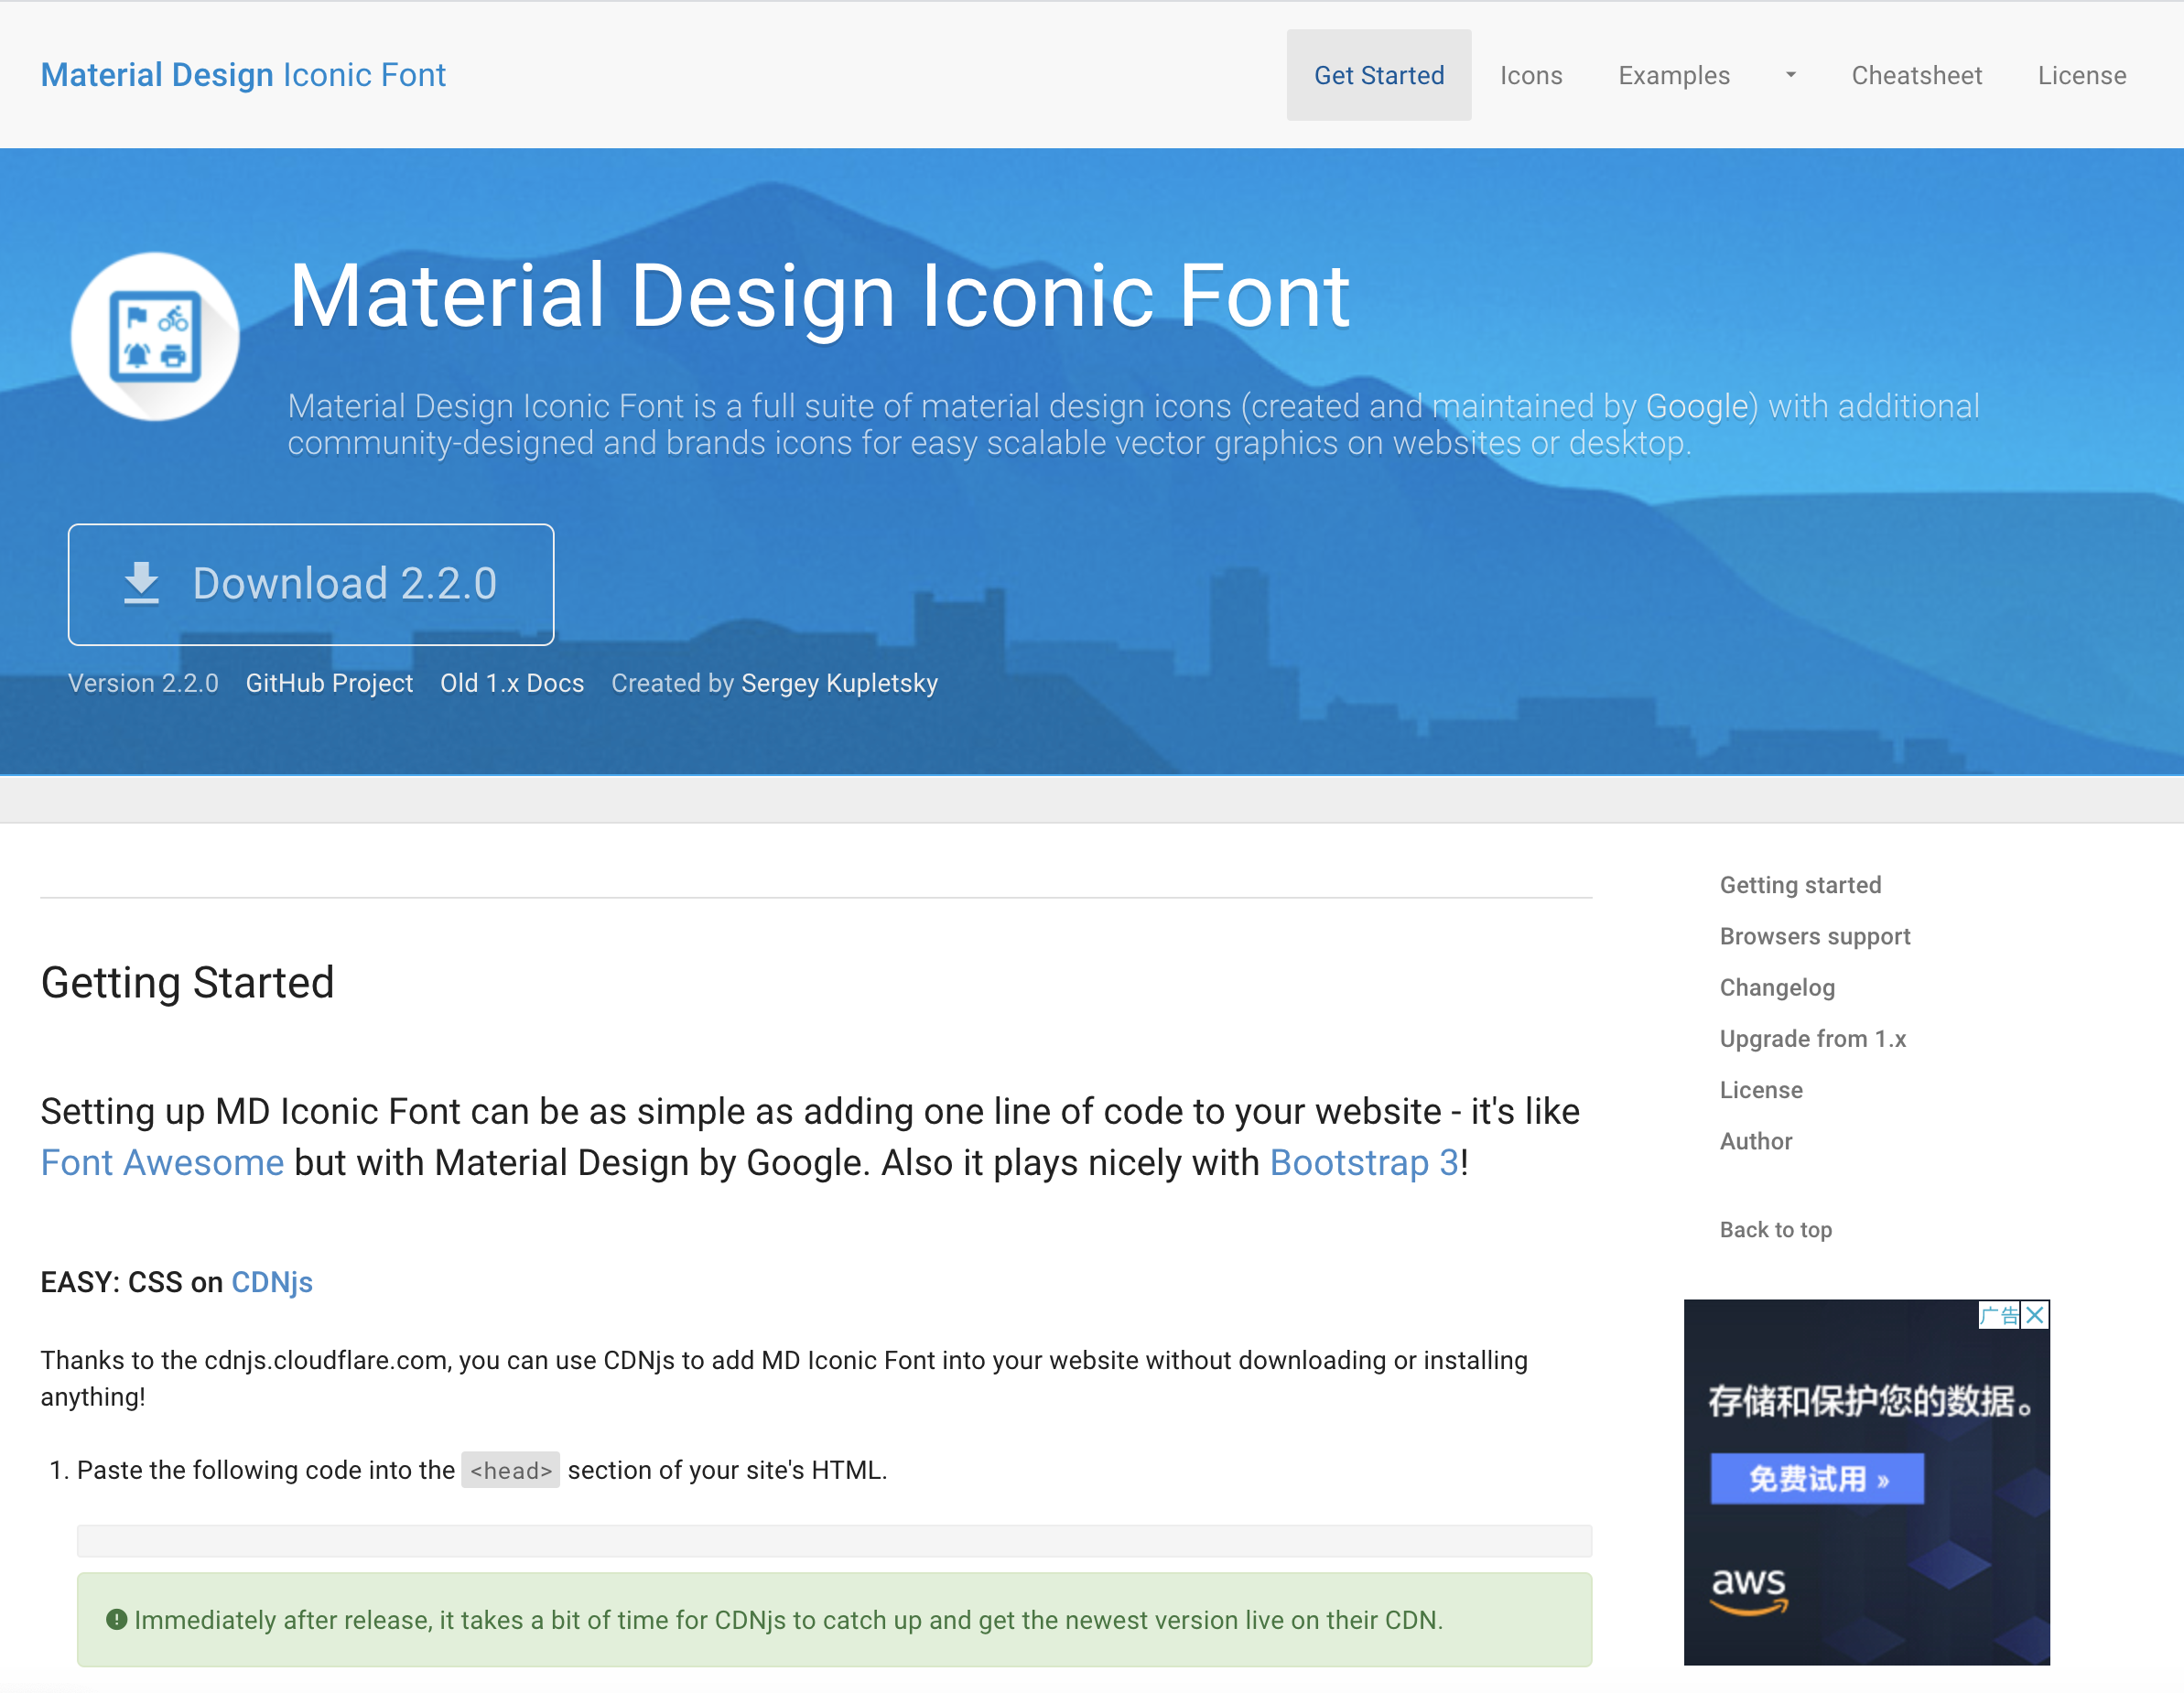Screen dimensions: 2184x1693
Task: Click the blue free trial ad button
Action: (1817, 1478)
